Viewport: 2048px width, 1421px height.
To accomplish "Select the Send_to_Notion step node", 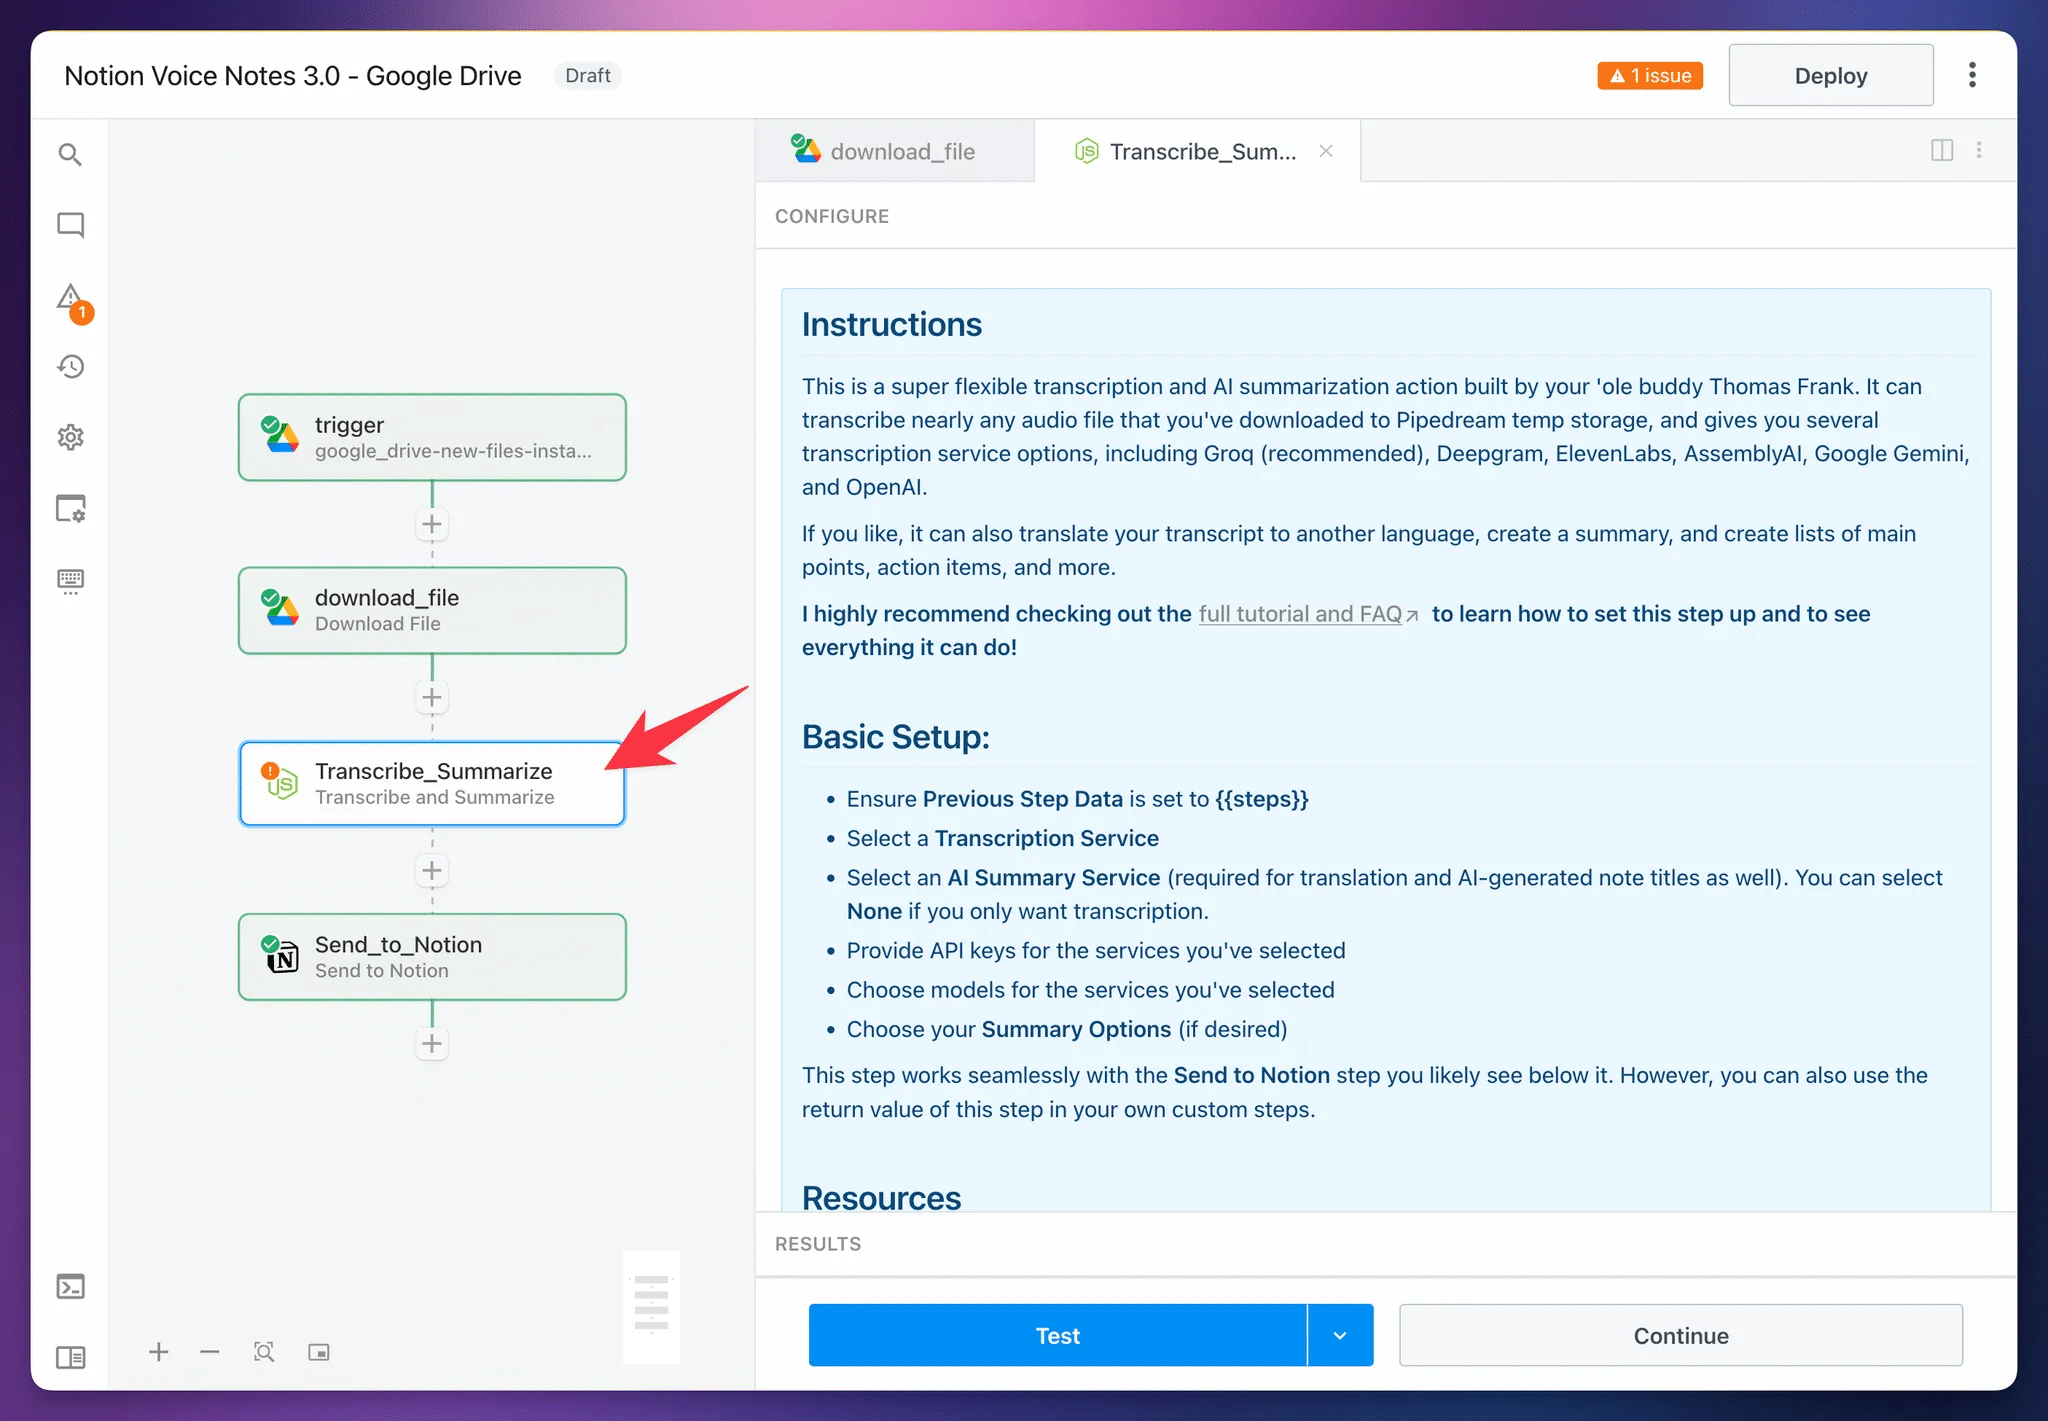I will 432,957.
